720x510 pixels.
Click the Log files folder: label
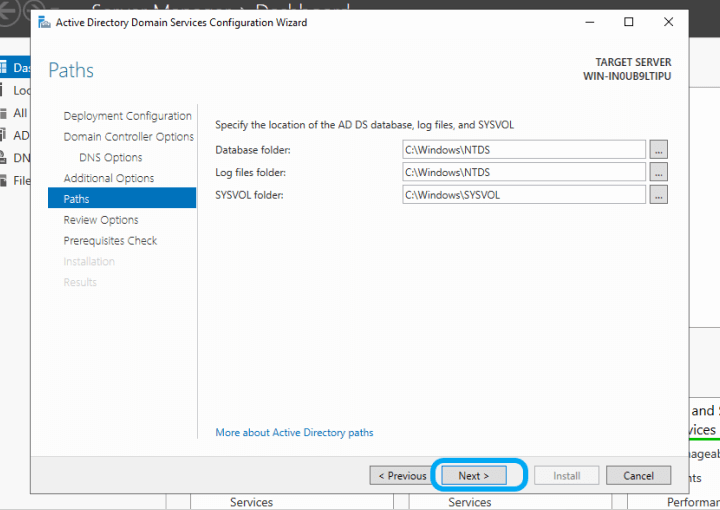coord(250,172)
